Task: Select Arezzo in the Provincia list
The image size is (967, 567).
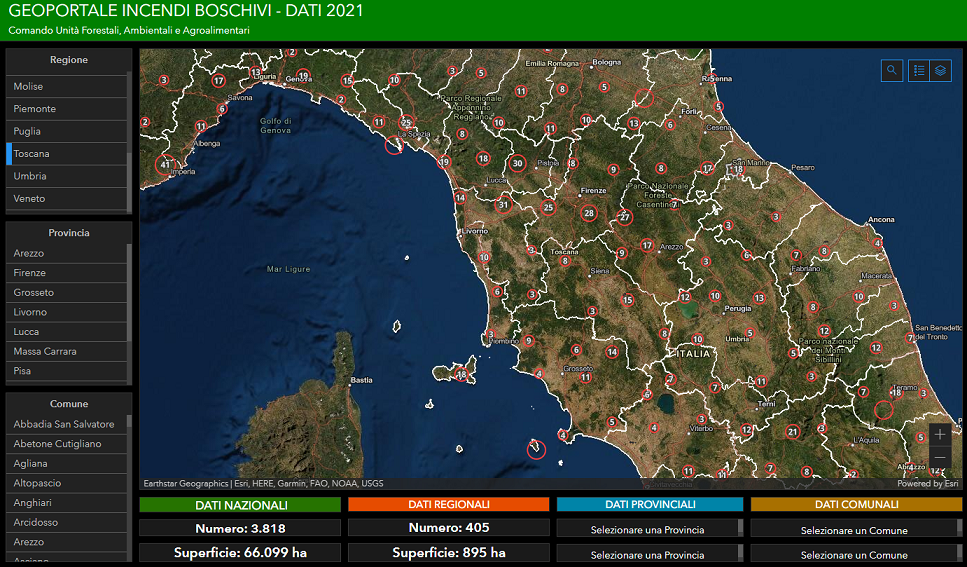Action: [67, 253]
